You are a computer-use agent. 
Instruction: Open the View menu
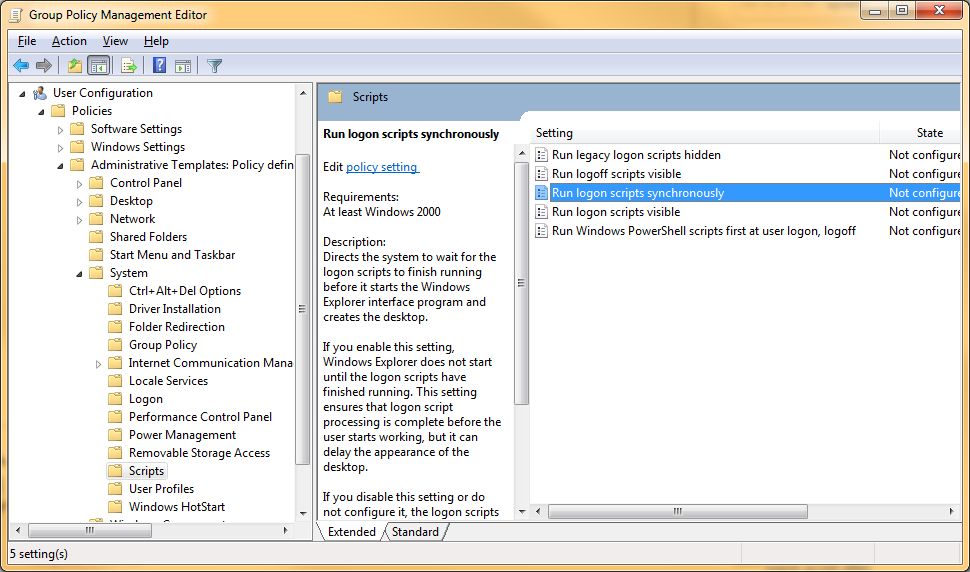[115, 41]
